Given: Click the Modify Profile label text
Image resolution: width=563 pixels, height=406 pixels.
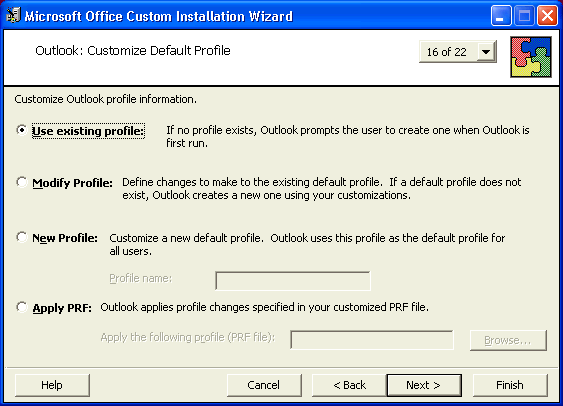Looking at the screenshot, I should tap(73, 183).
